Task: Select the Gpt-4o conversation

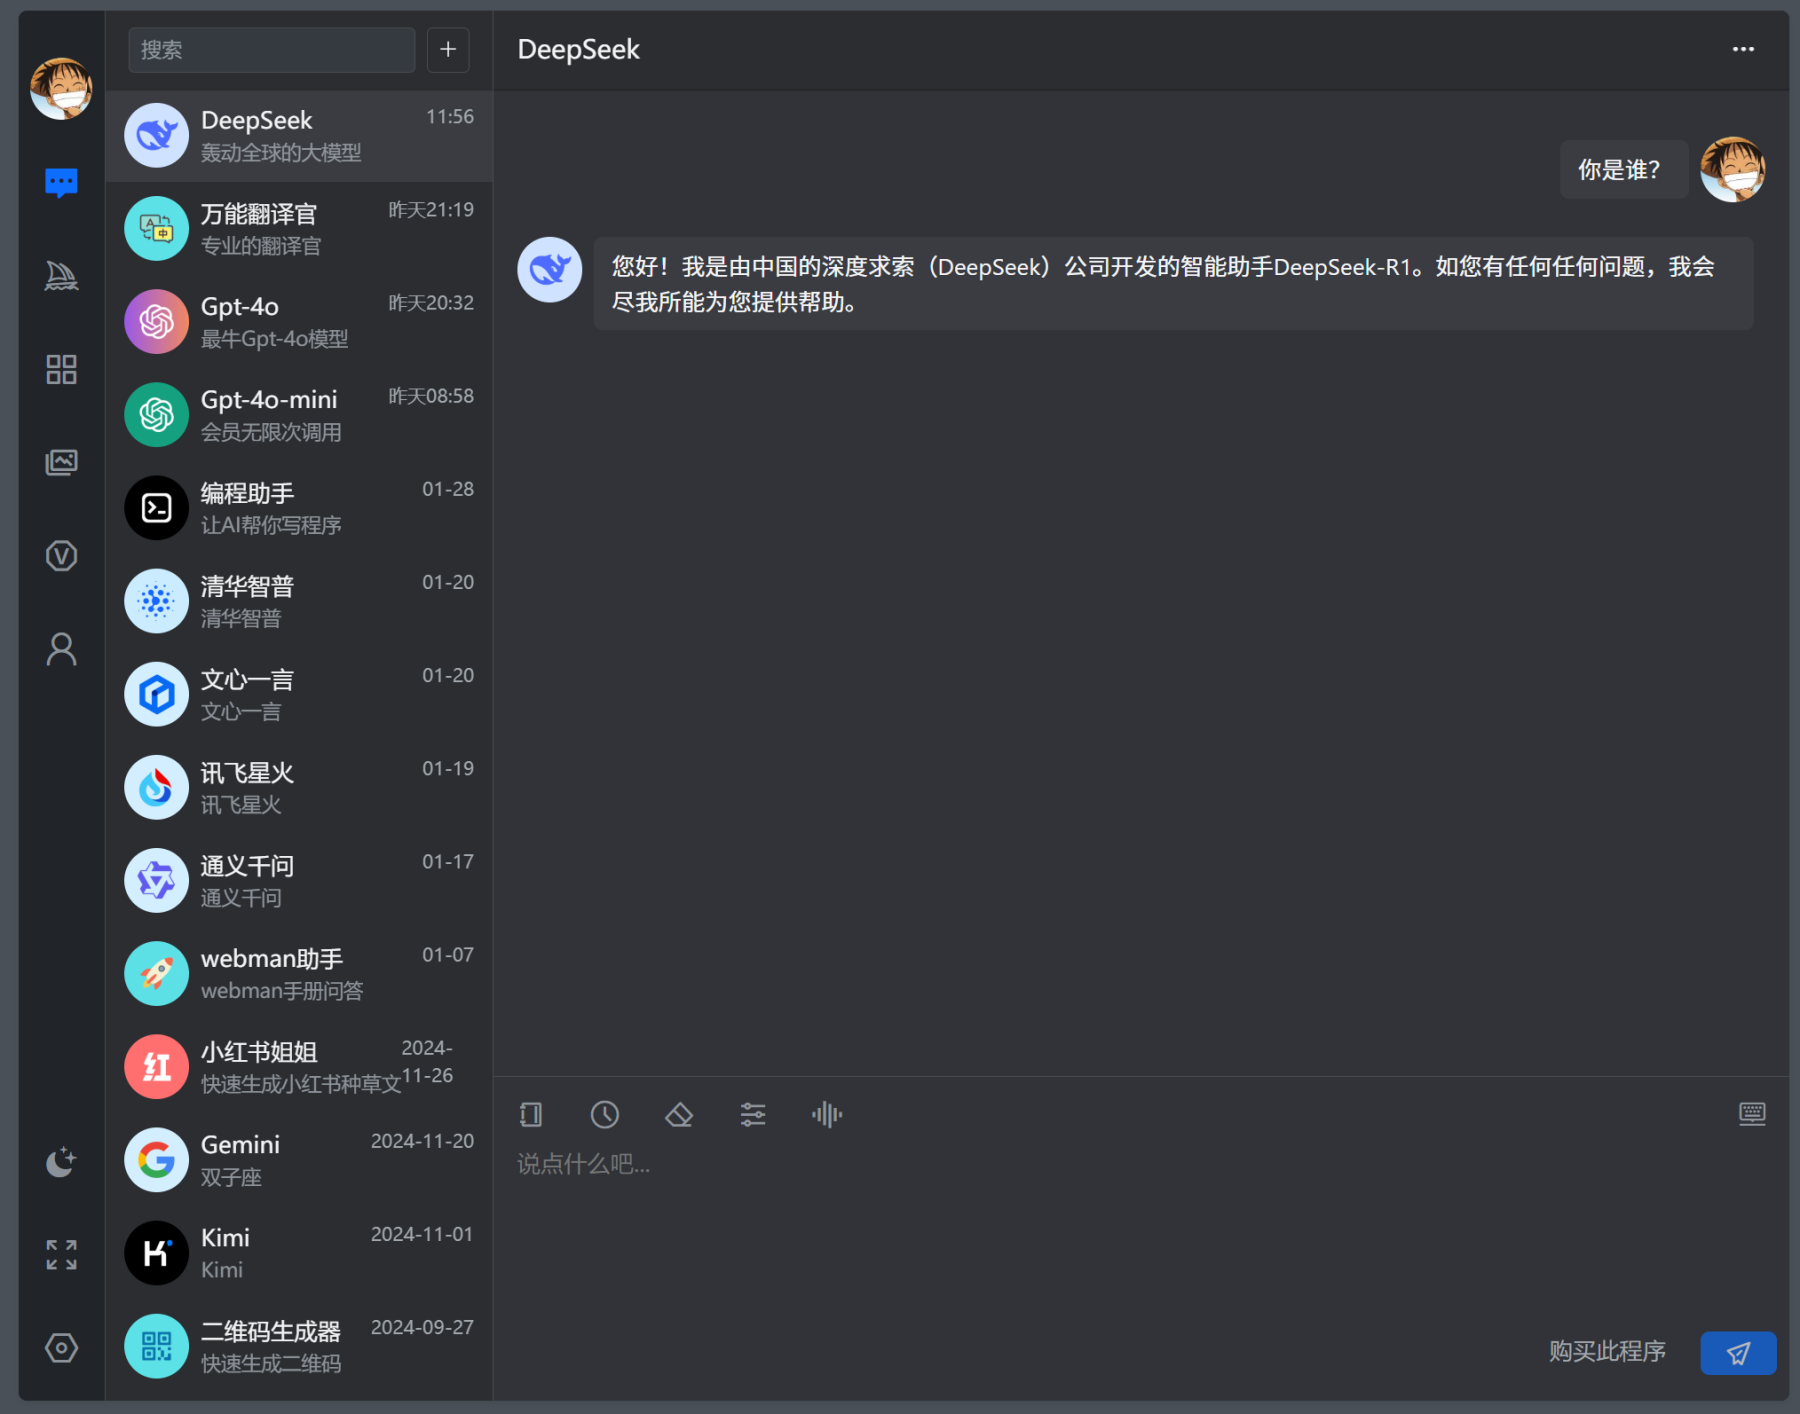Action: coord(299,322)
